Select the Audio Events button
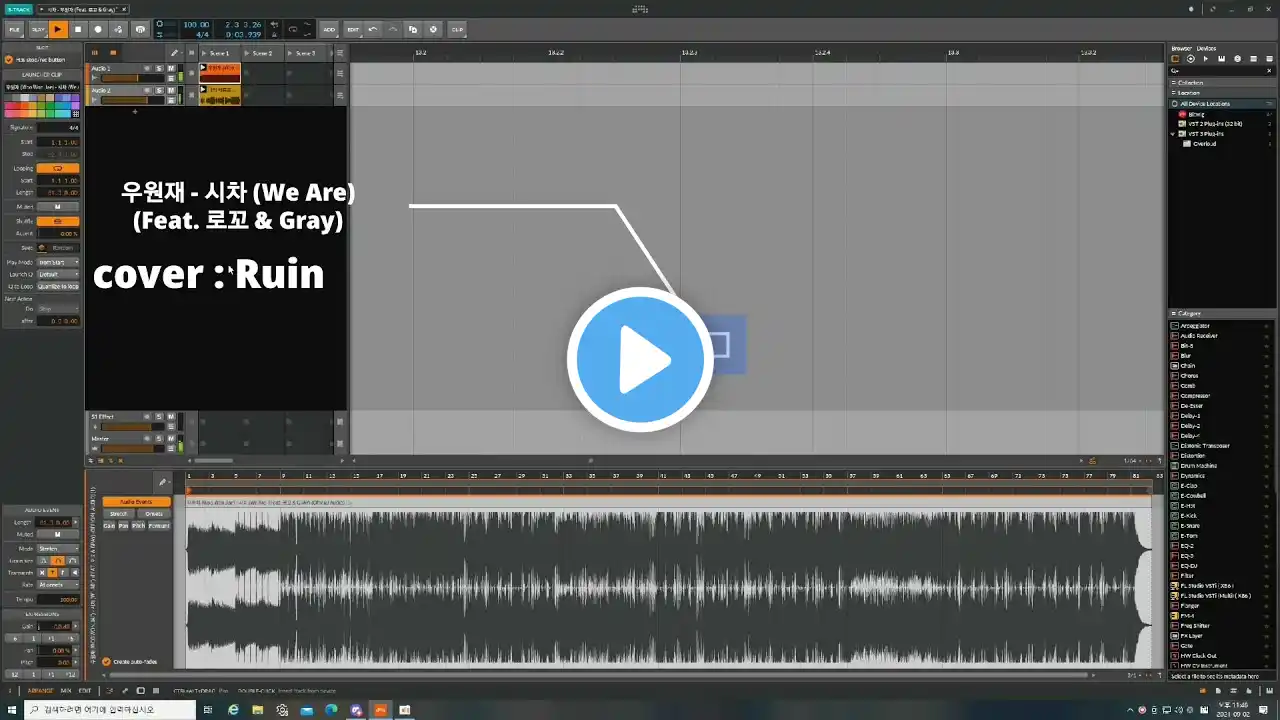 (x=136, y=502)
